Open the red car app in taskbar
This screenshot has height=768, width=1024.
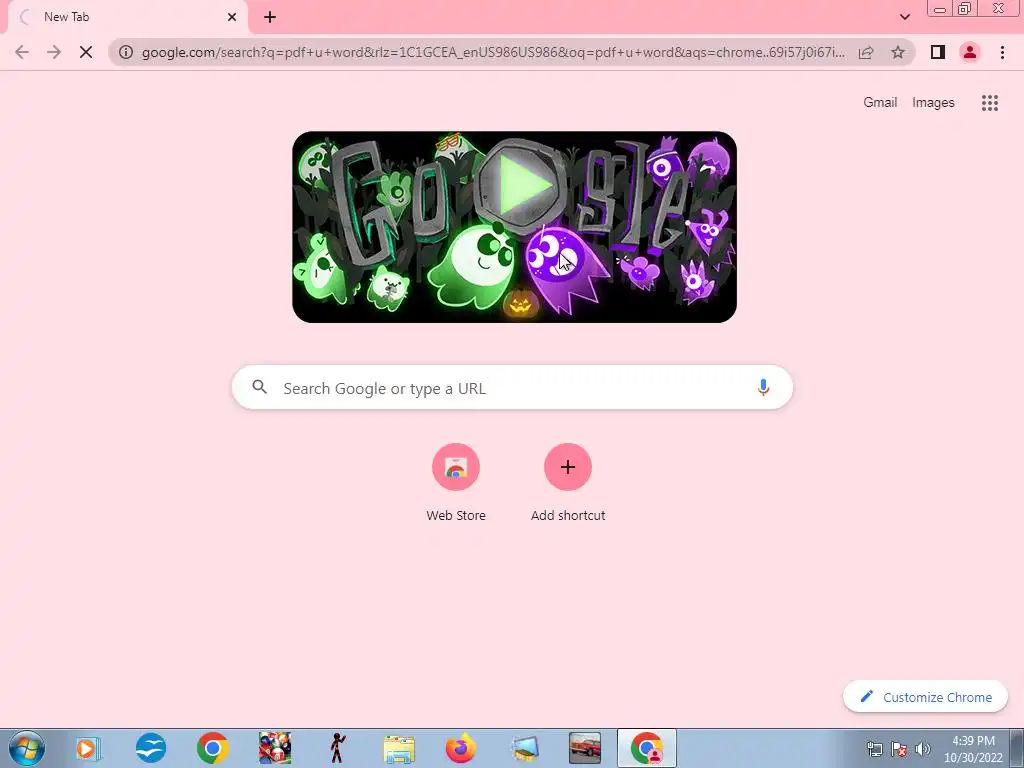(584, 748)
